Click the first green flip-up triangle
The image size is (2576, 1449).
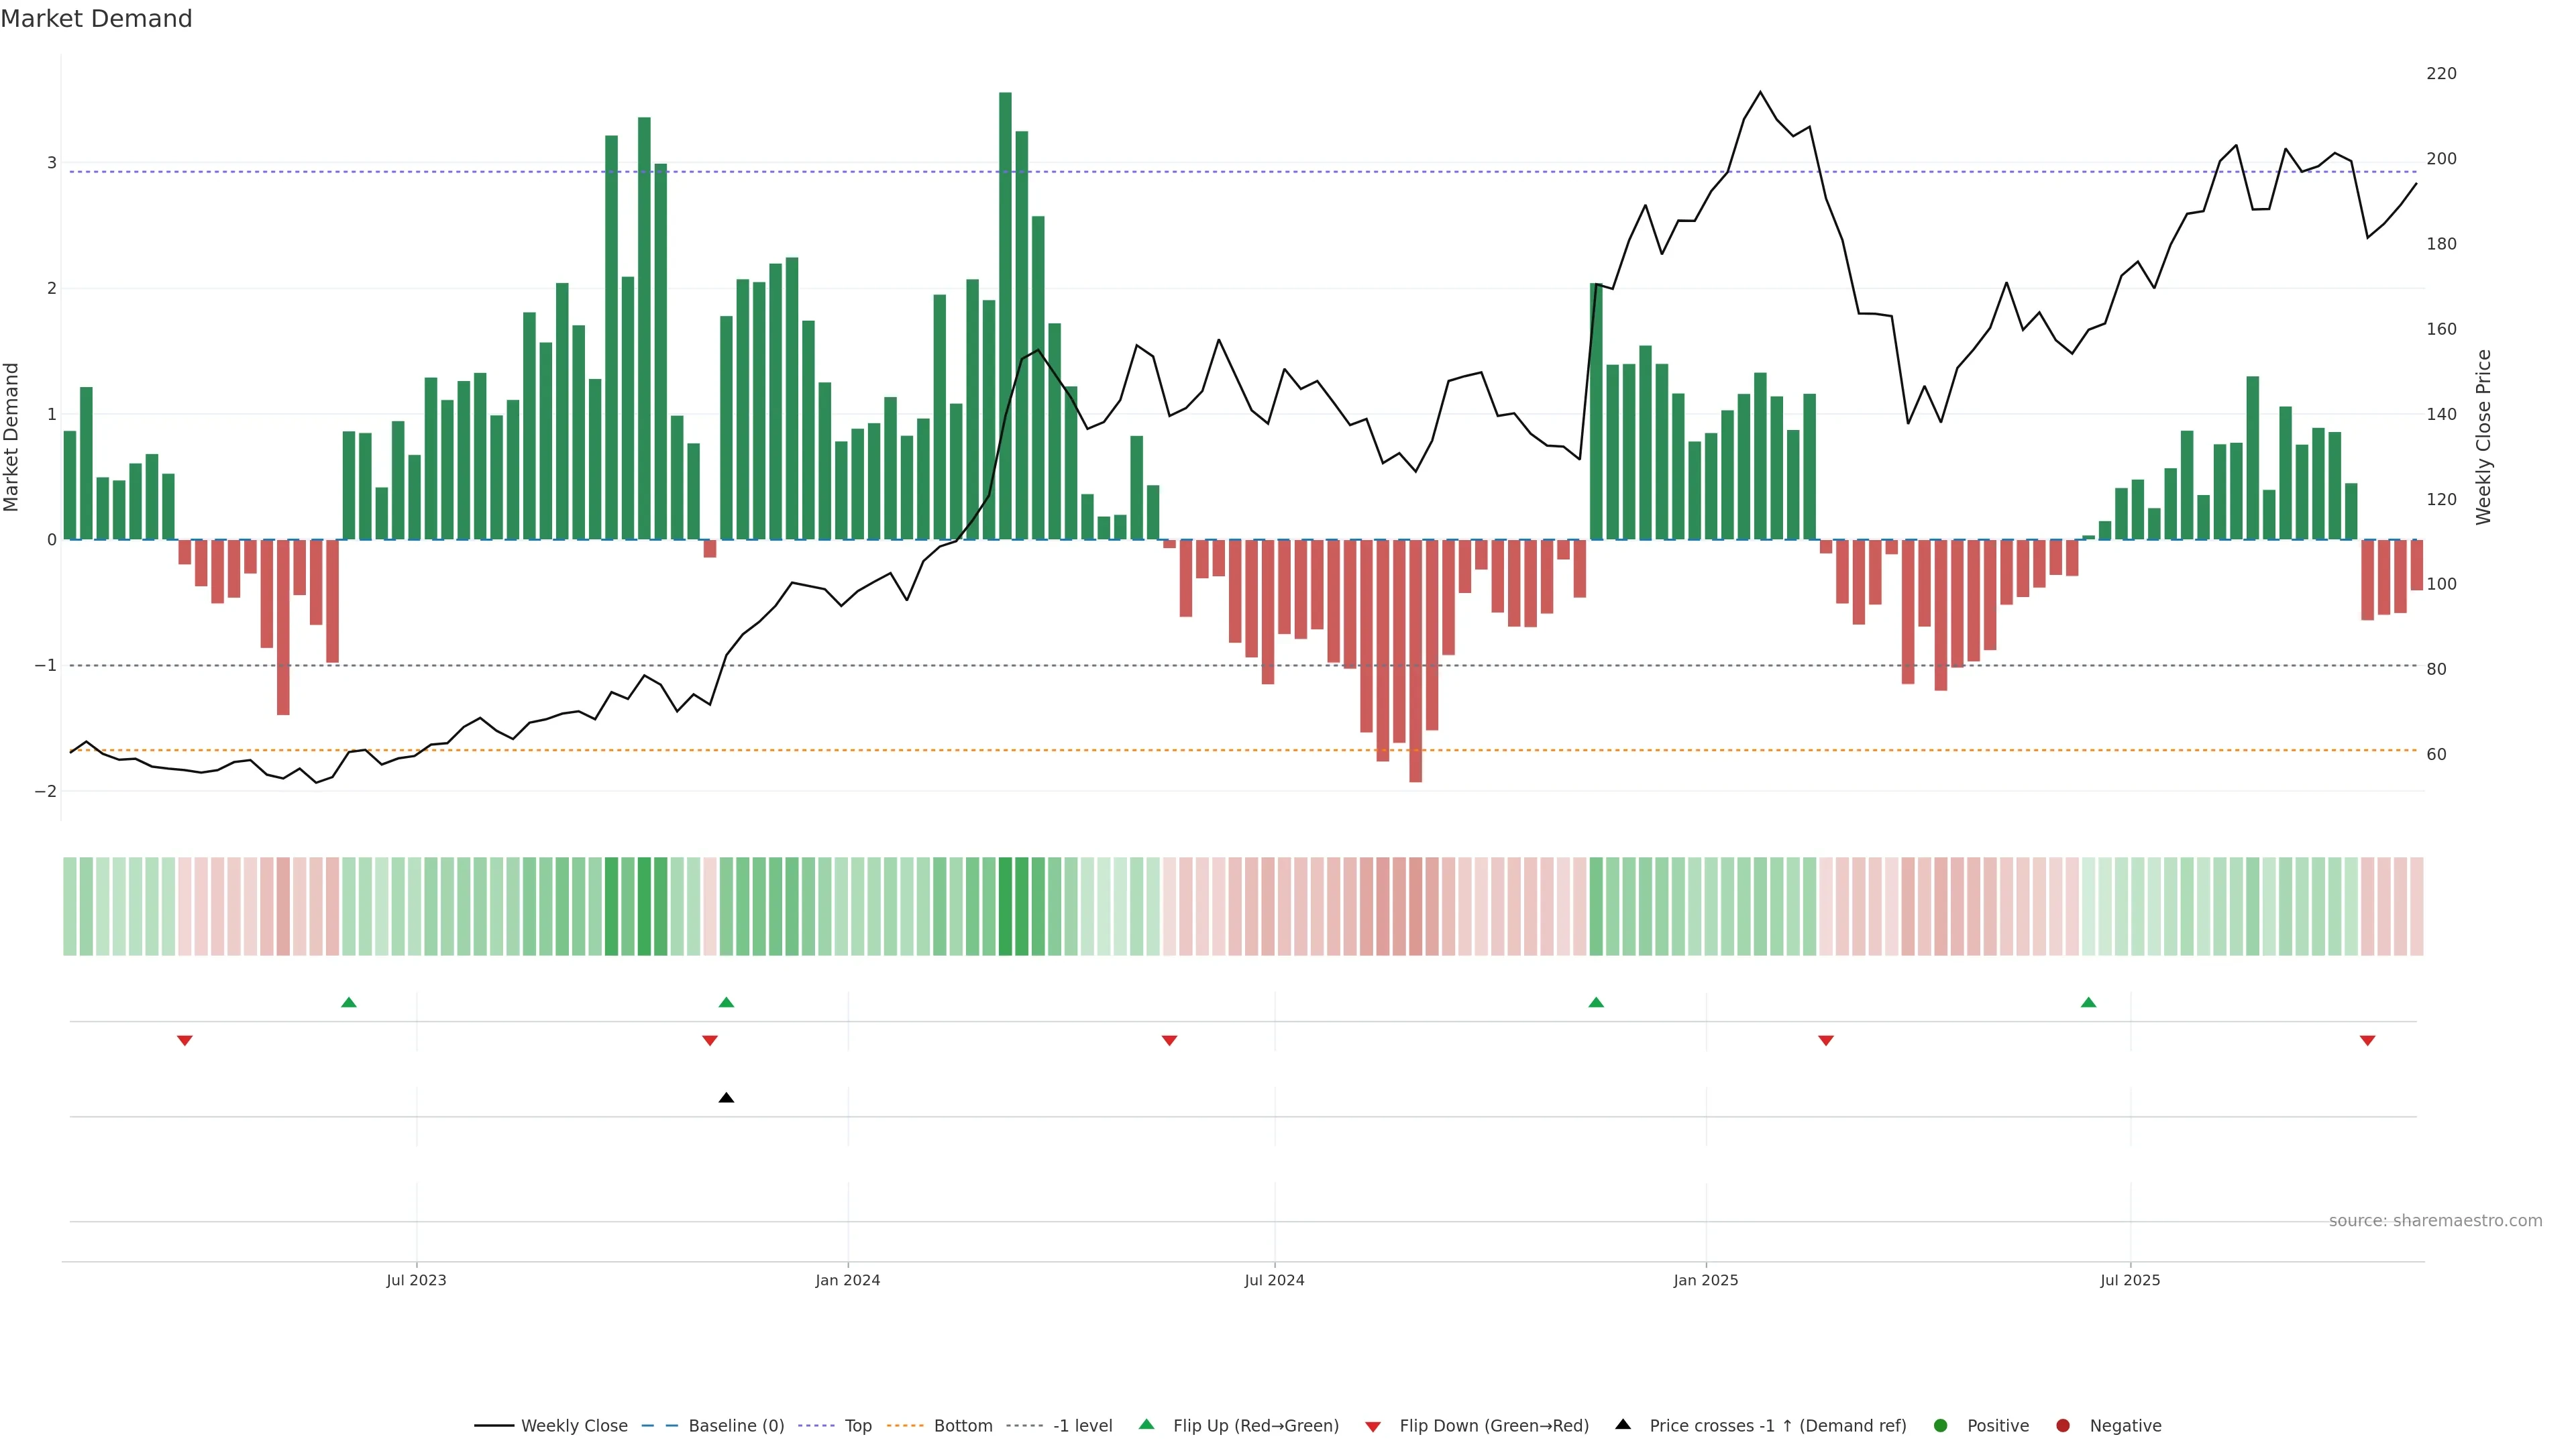coord(348,1002)
